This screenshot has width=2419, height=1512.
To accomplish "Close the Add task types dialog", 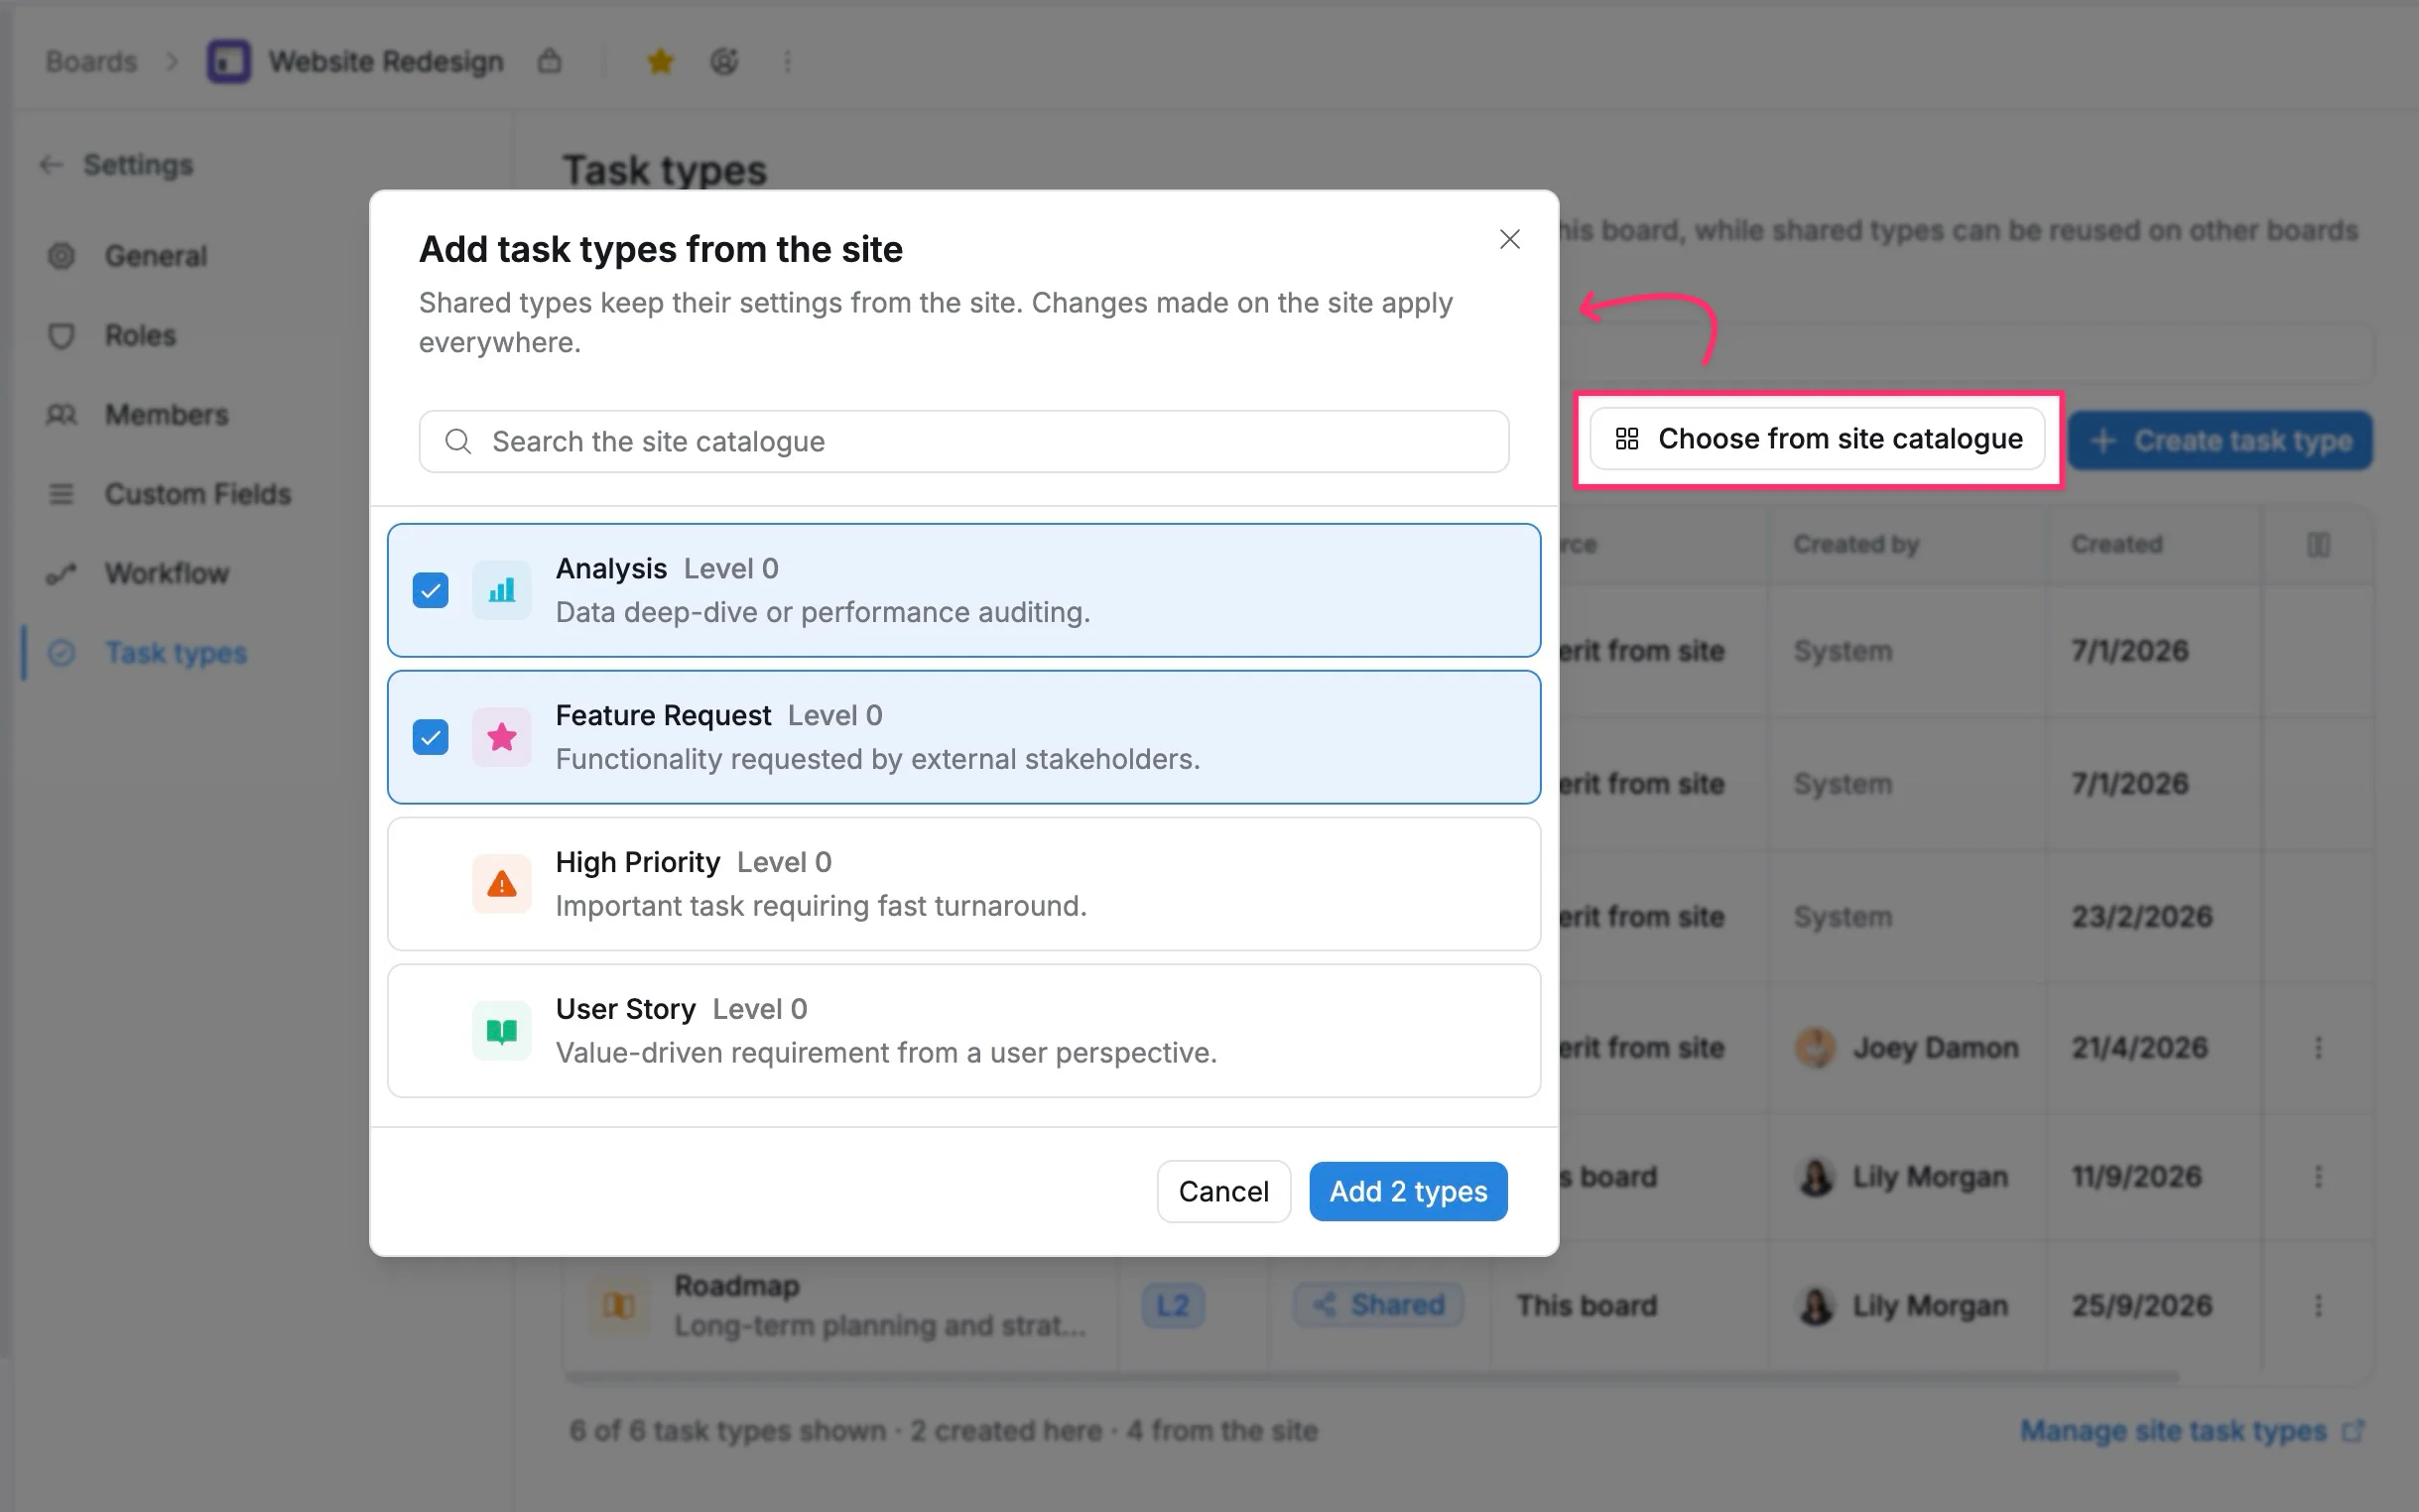I will 1509,239.
